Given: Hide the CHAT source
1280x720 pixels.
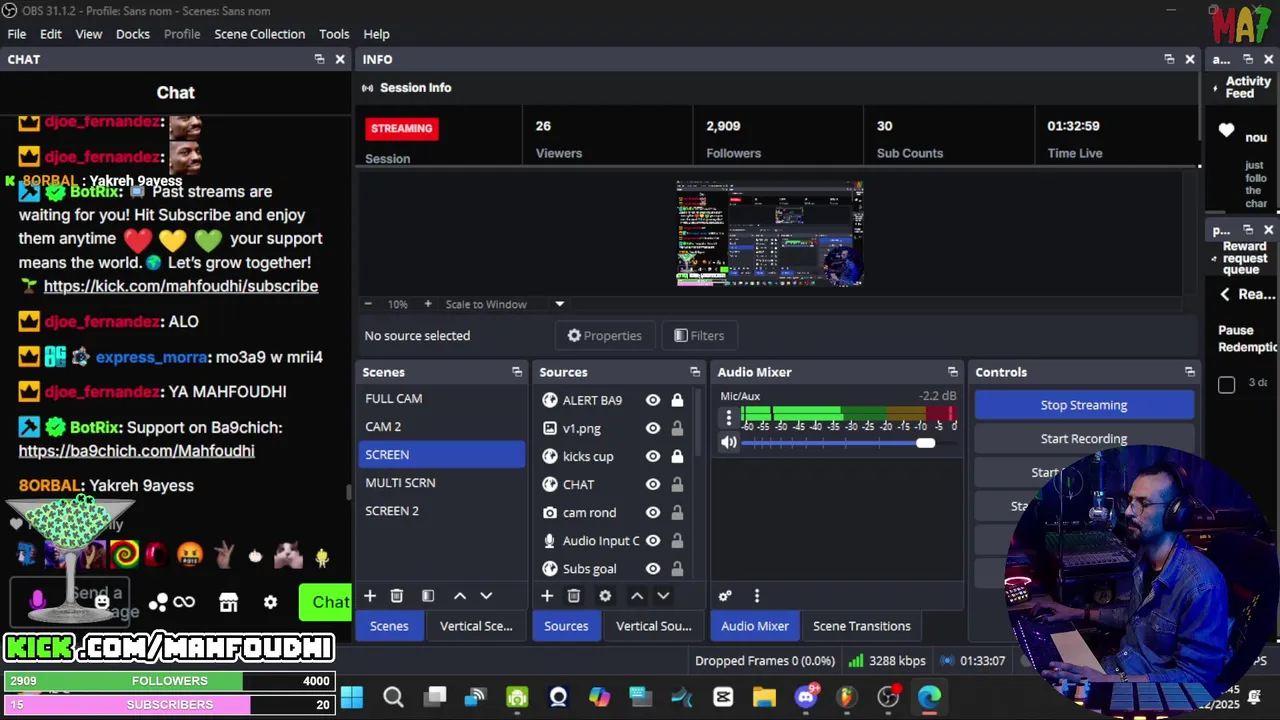Looking at the screenshot, I should pos(653,484).
